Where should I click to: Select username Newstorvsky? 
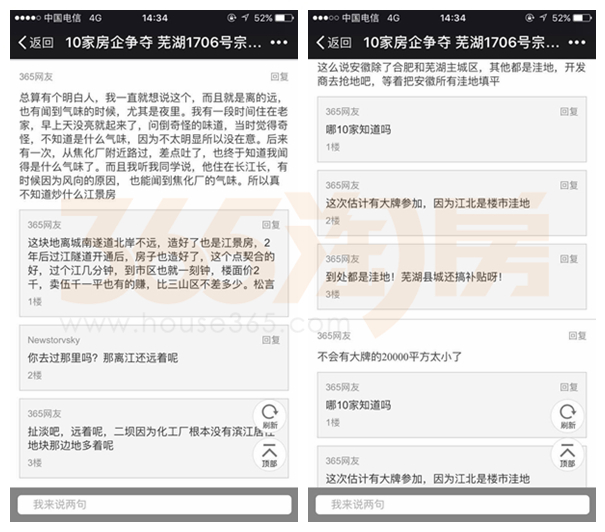pyautogui.click(x=54, y=340)
